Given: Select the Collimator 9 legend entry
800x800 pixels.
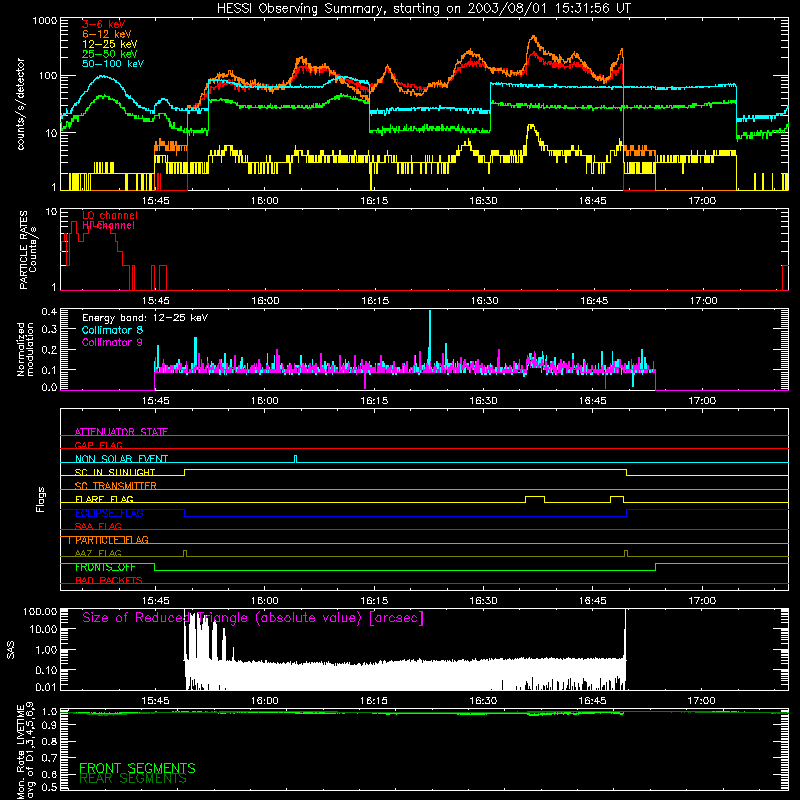Looking at the screenshot, I should click(112, 342).
